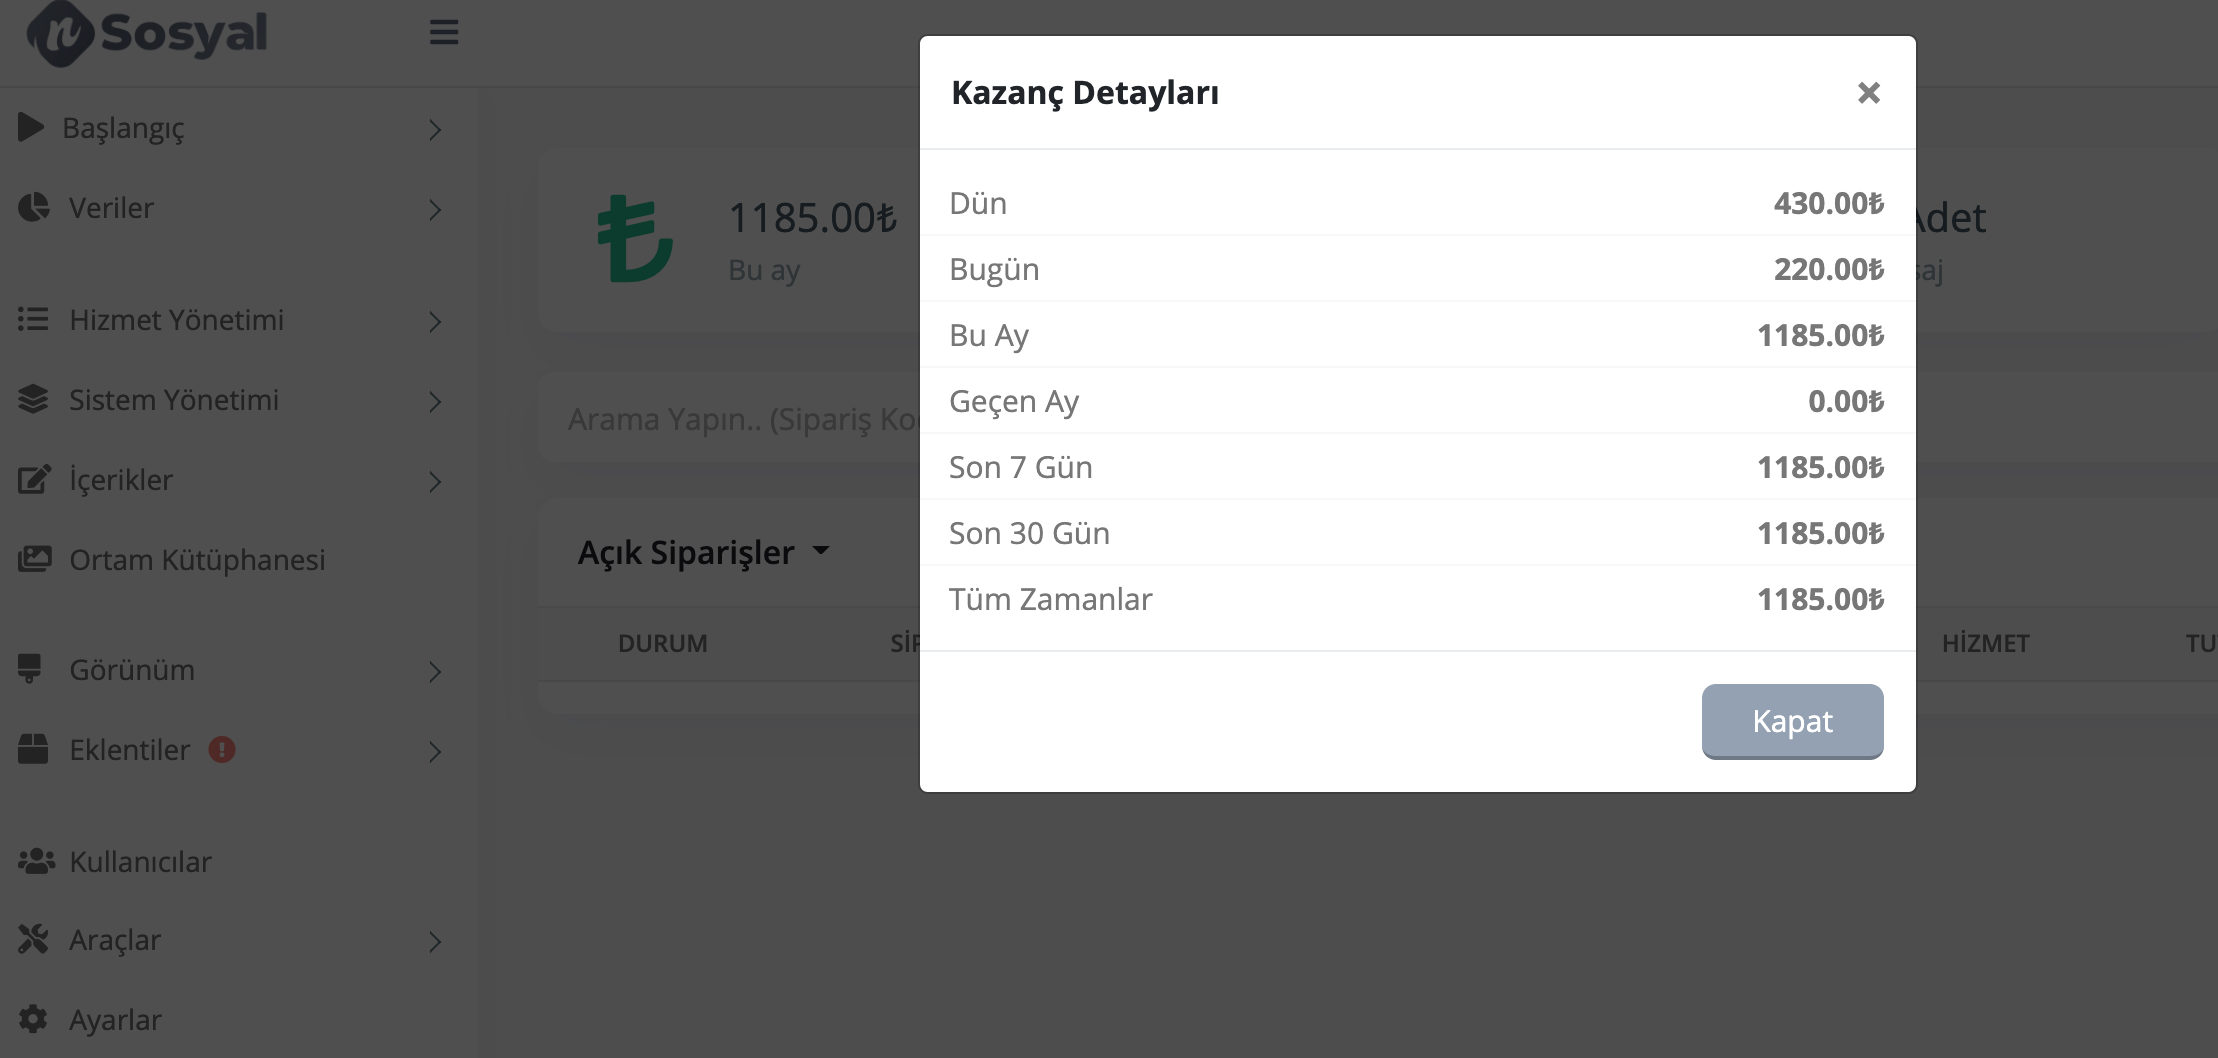Expand the Araçlar submenu chevron
This screenshot has height=1058, width=2218.
pyautogui.click(x=435, y=941)
